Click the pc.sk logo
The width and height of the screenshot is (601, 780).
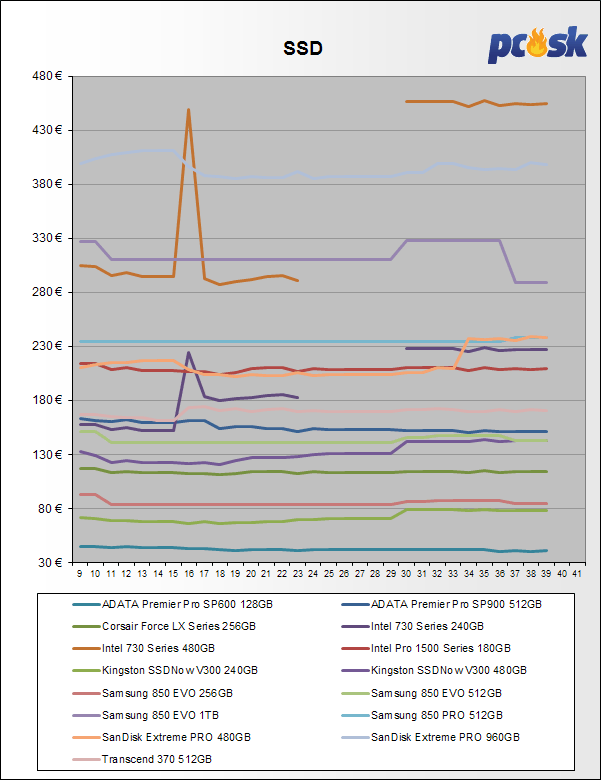pos(537,44)
